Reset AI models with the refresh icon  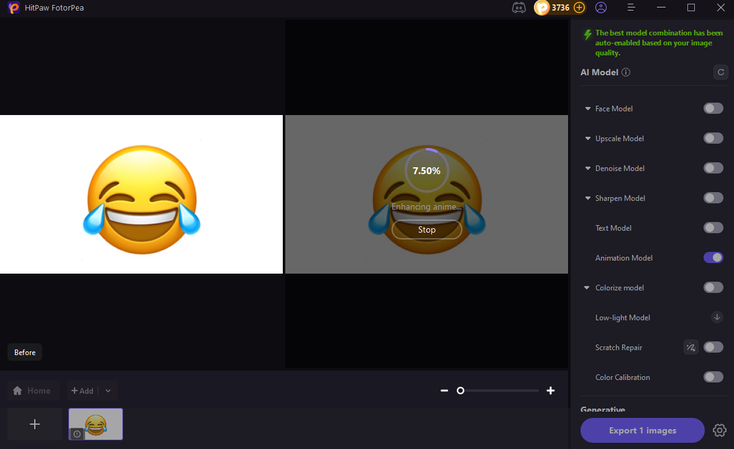(720, 72)
